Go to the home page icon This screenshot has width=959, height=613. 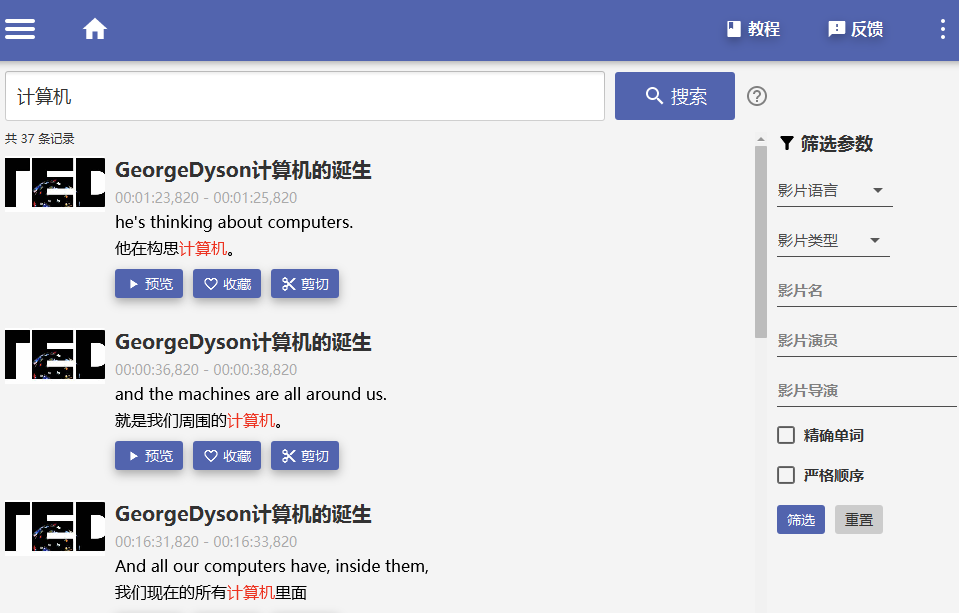point(95,29)
